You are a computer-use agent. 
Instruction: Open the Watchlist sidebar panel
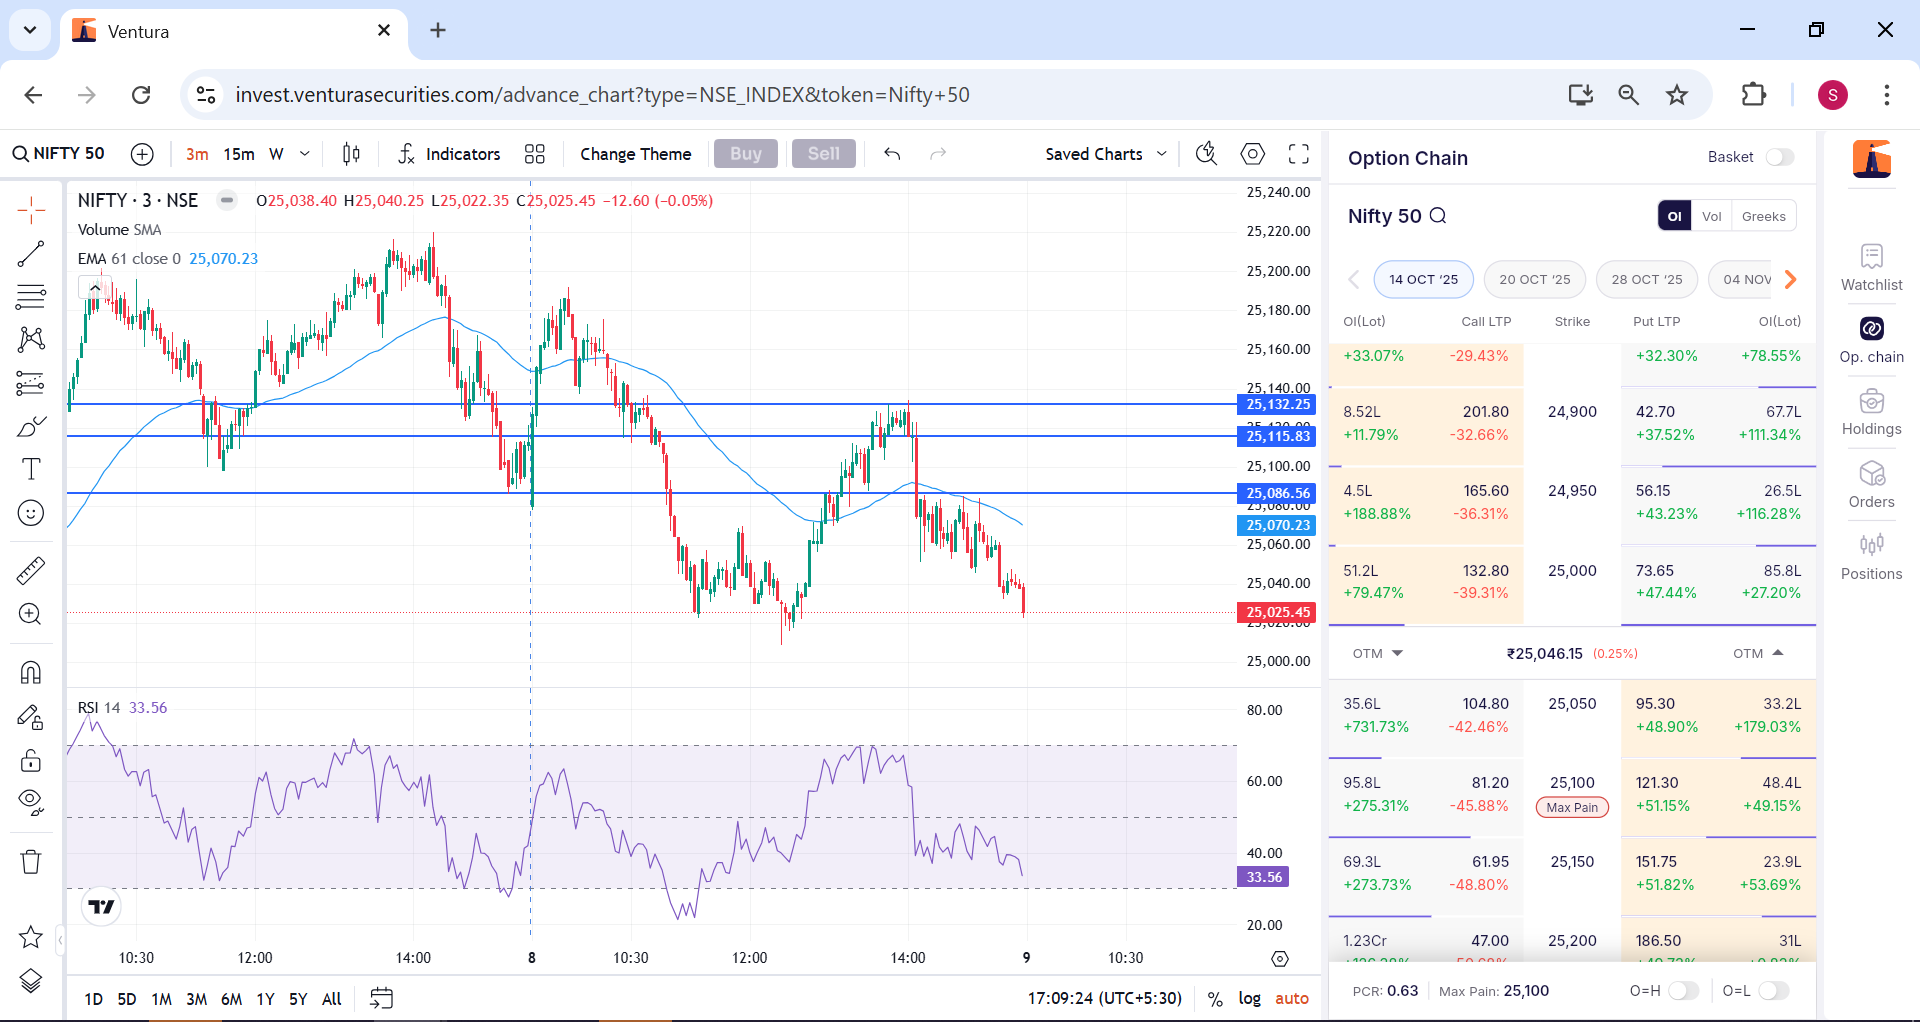pyautogui.click(x=1871, y=268)
